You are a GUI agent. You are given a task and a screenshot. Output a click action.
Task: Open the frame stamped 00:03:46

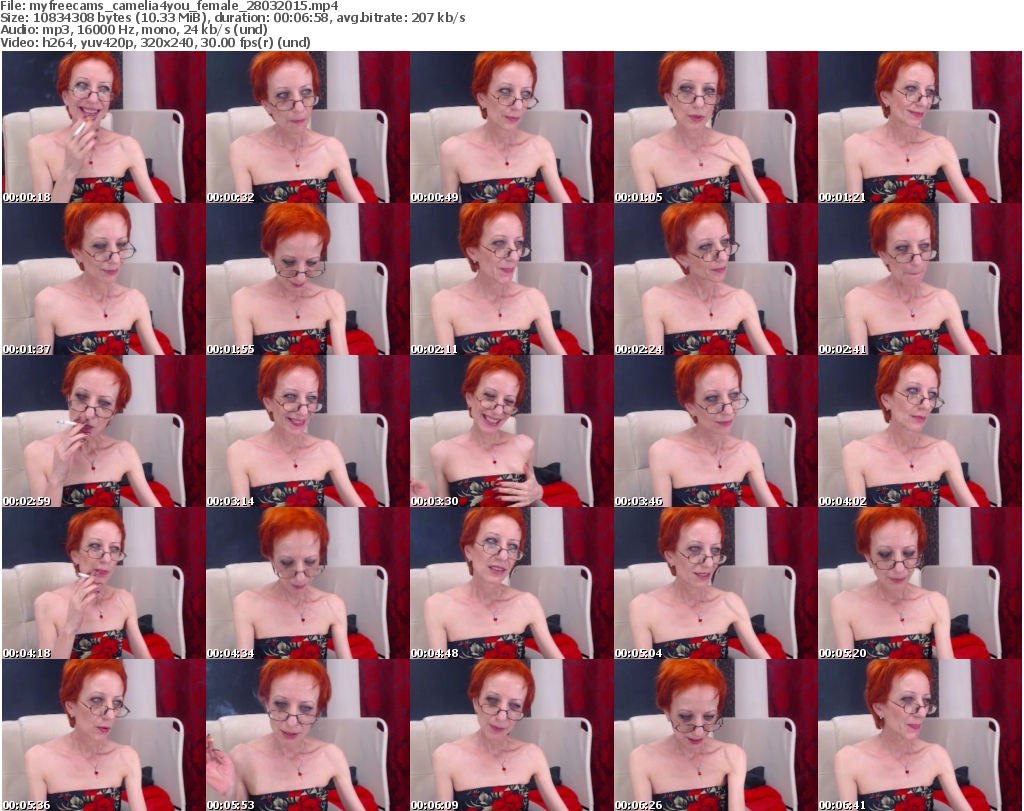click(x=715, y=431)
